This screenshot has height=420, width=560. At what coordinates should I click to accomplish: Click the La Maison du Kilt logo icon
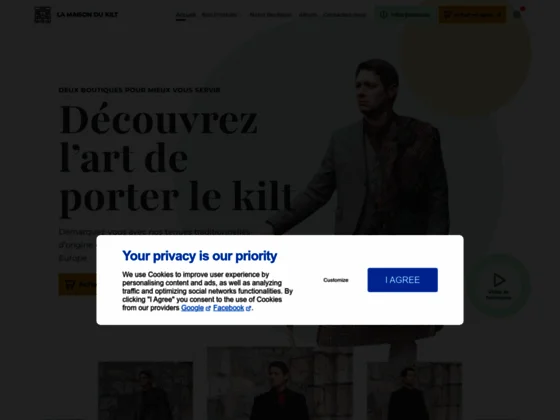pos(42,15)
